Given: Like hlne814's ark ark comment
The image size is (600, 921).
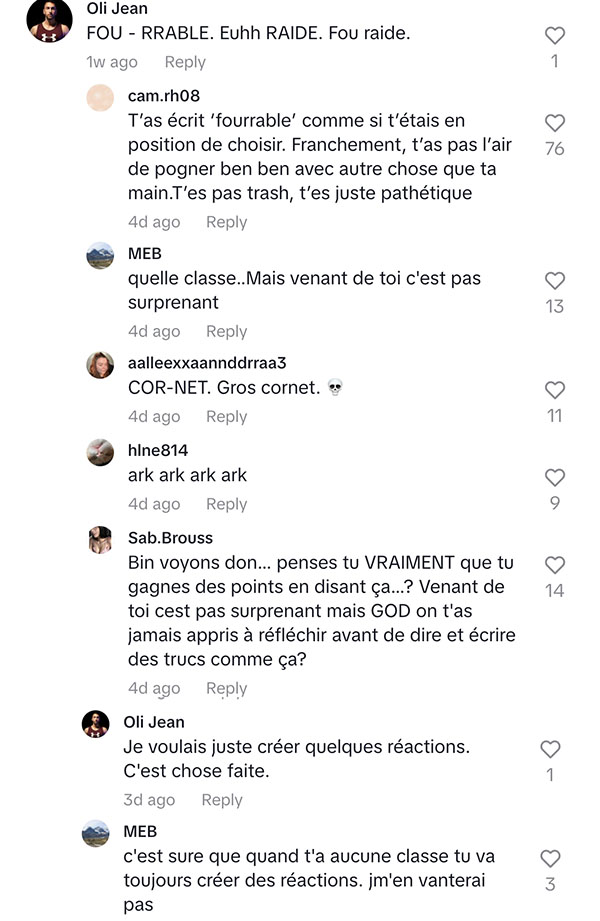Looking at the screenshot, I should coord(554,477).
